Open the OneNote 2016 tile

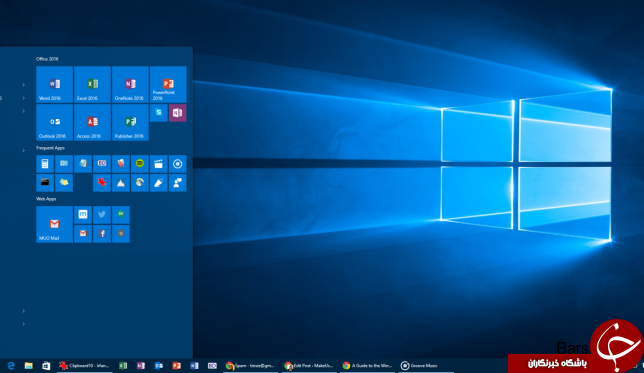[x=130, y=84]
